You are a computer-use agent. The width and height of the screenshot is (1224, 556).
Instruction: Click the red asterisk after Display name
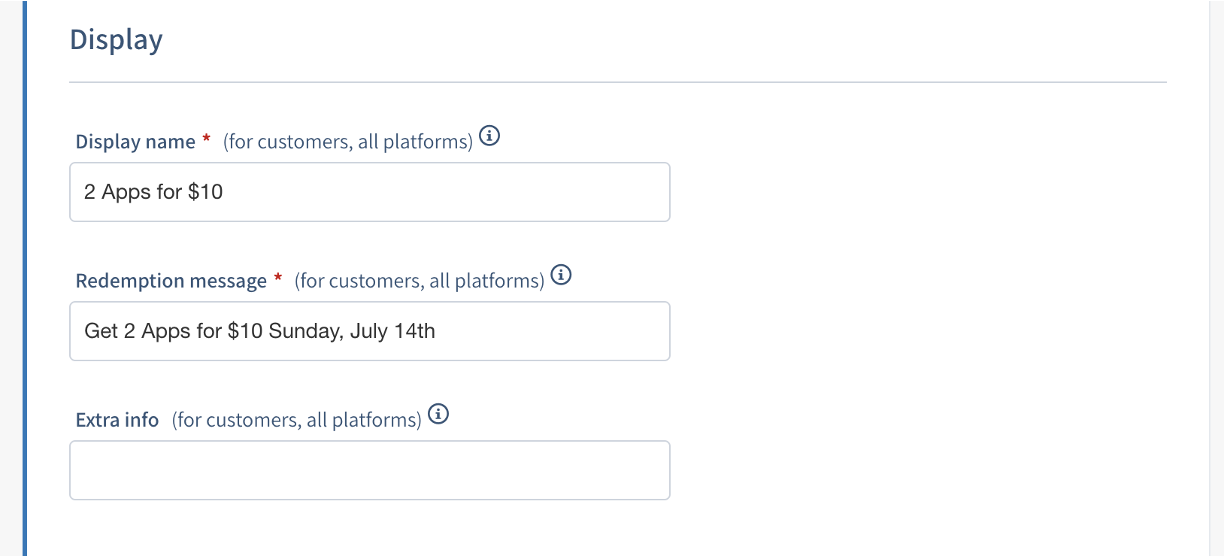click(x=207, y=141)
